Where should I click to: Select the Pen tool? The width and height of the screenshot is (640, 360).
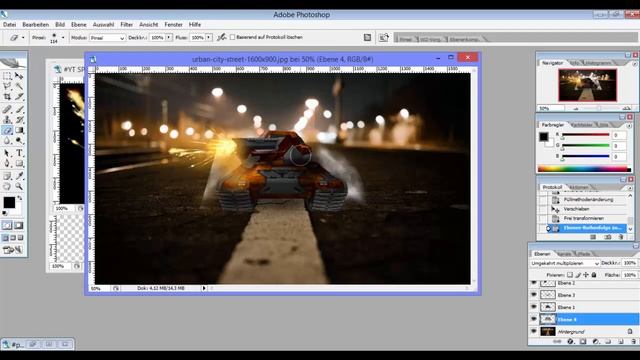pos(7,163)
